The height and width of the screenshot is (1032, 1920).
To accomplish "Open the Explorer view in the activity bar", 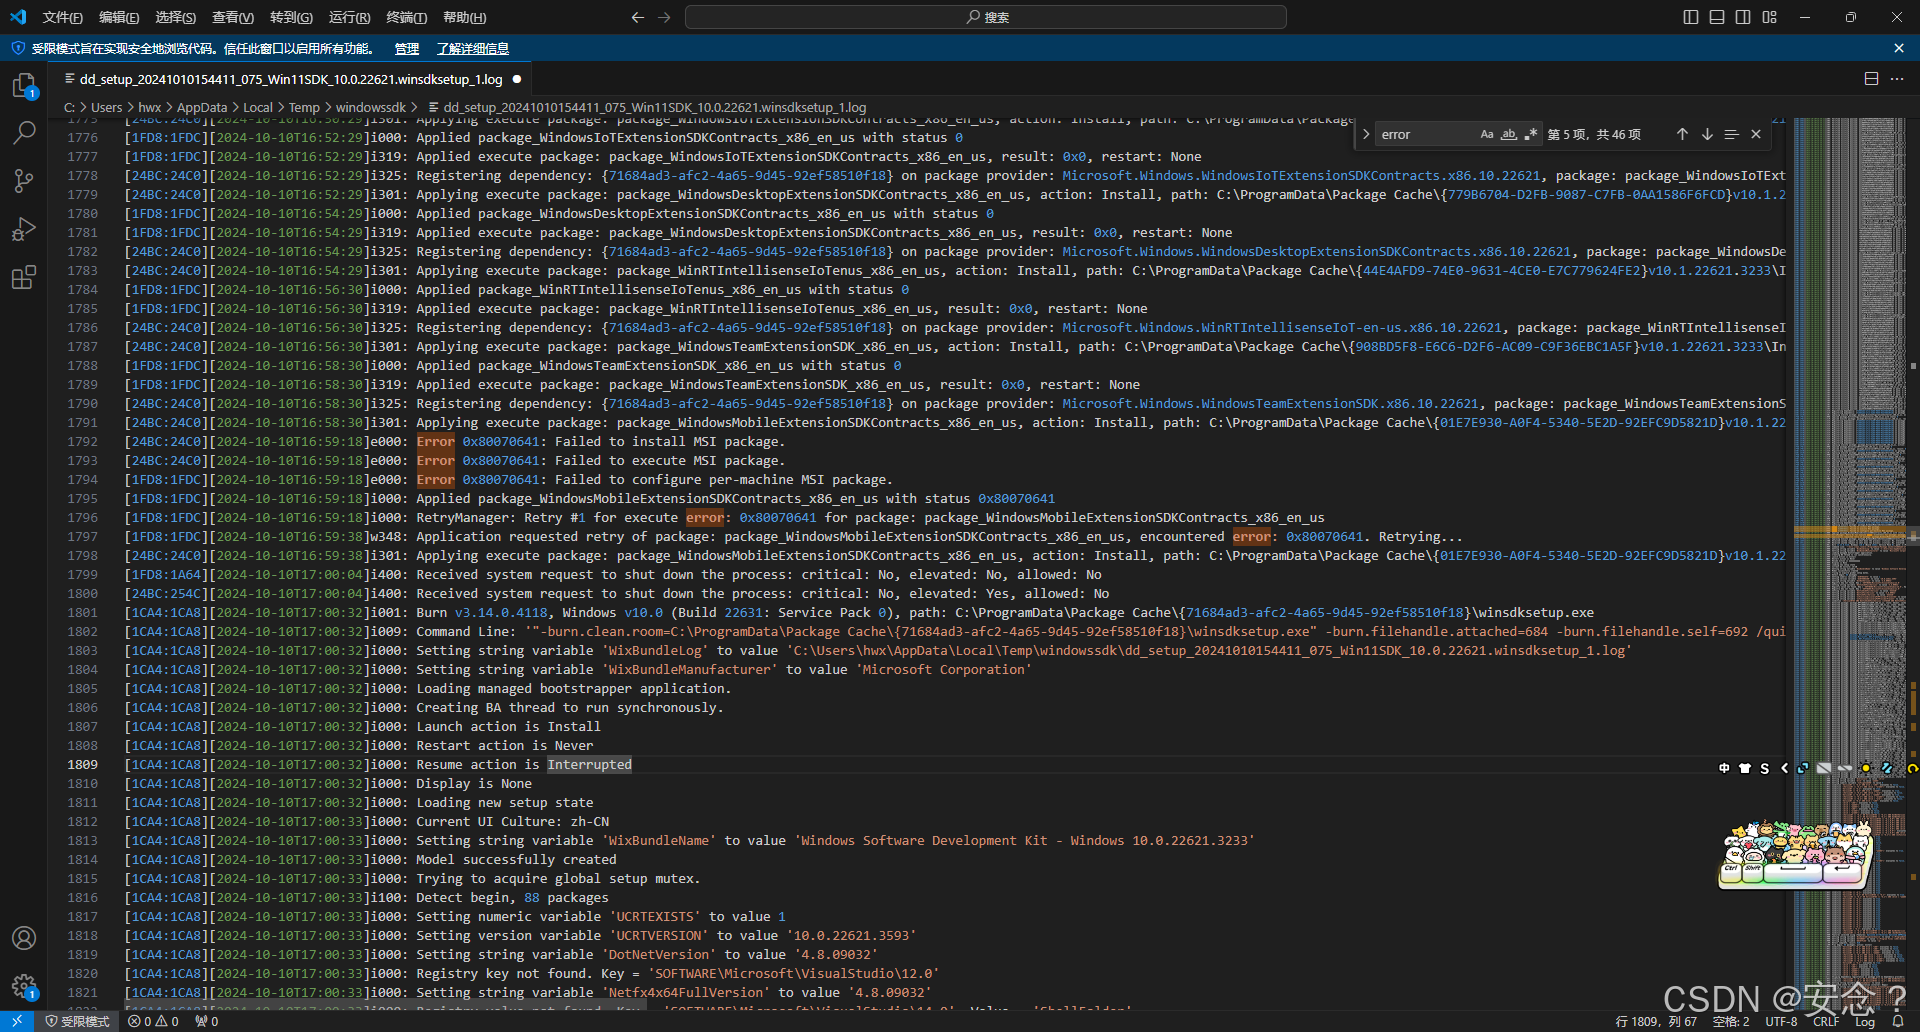I will pyautogui.click(x=24, y=87).
